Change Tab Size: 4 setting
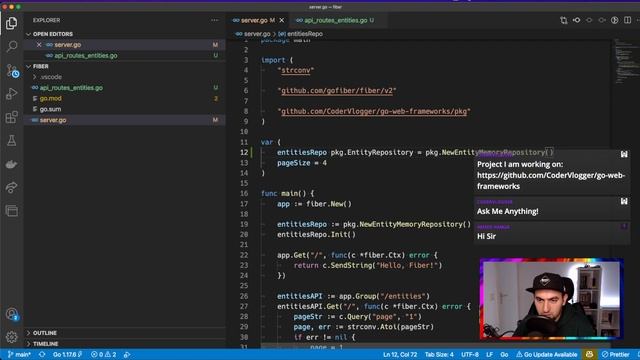The height and width of the screenshot is (360, 640). [x=439, y=354]
